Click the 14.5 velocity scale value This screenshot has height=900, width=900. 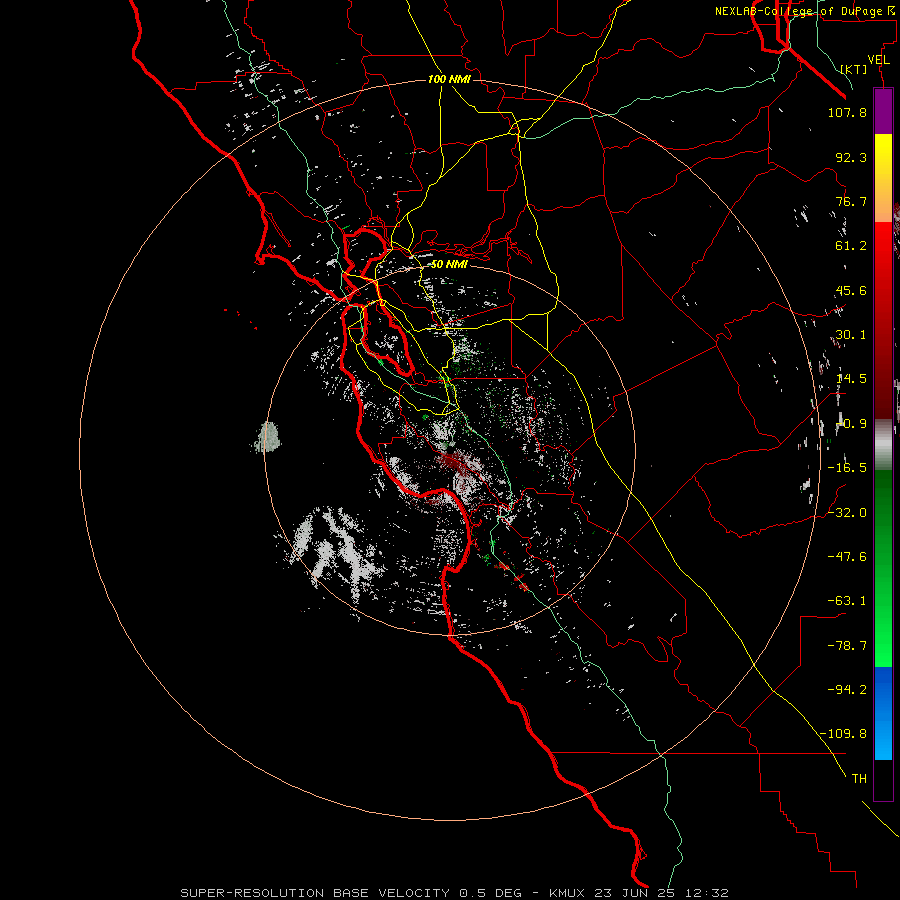click(851, 379)
